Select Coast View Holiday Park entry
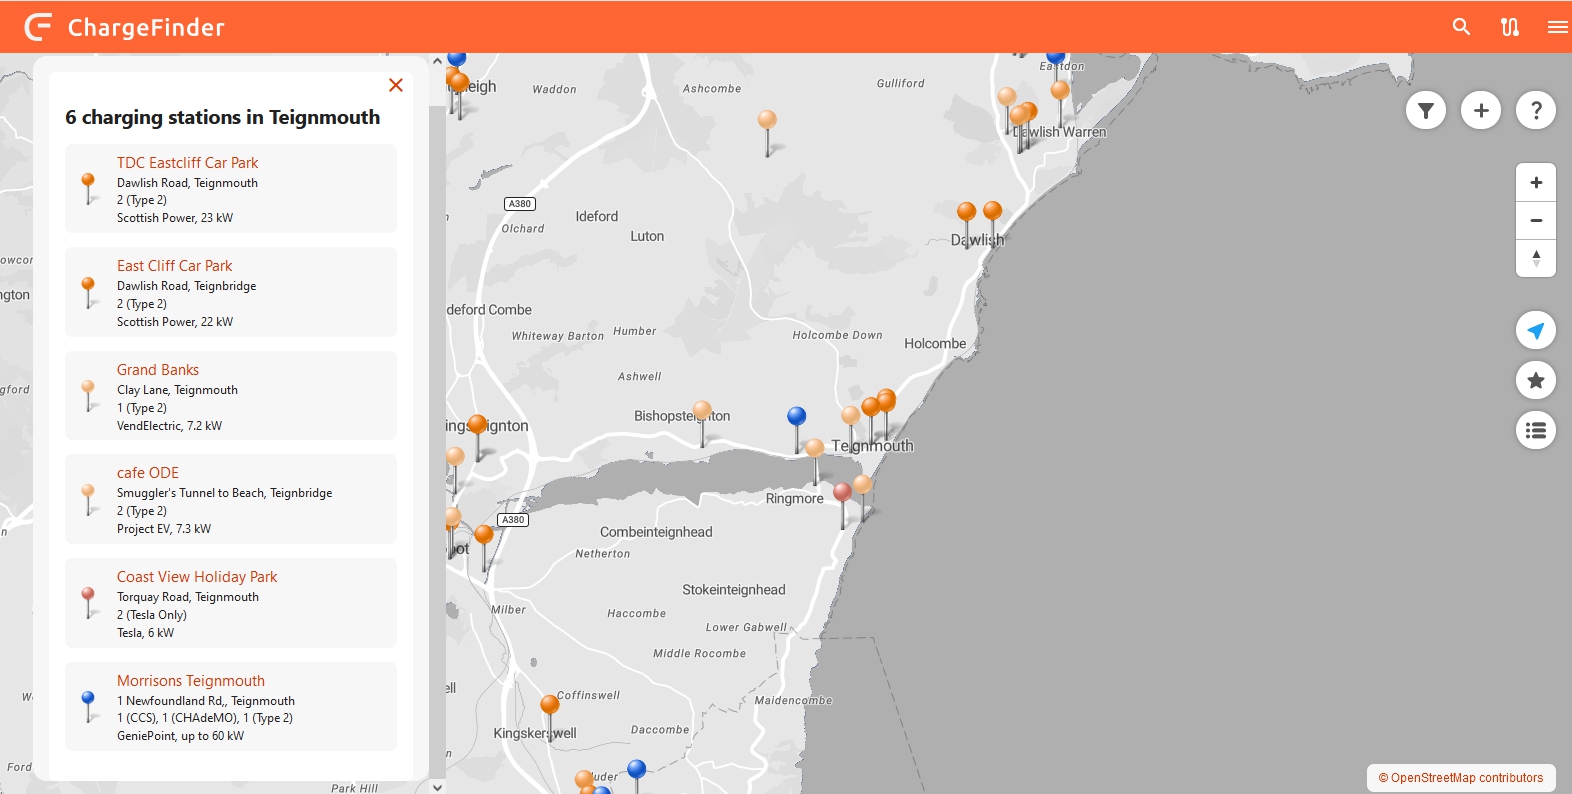Screen dimensions: 1572x794 tap(197, 577)
